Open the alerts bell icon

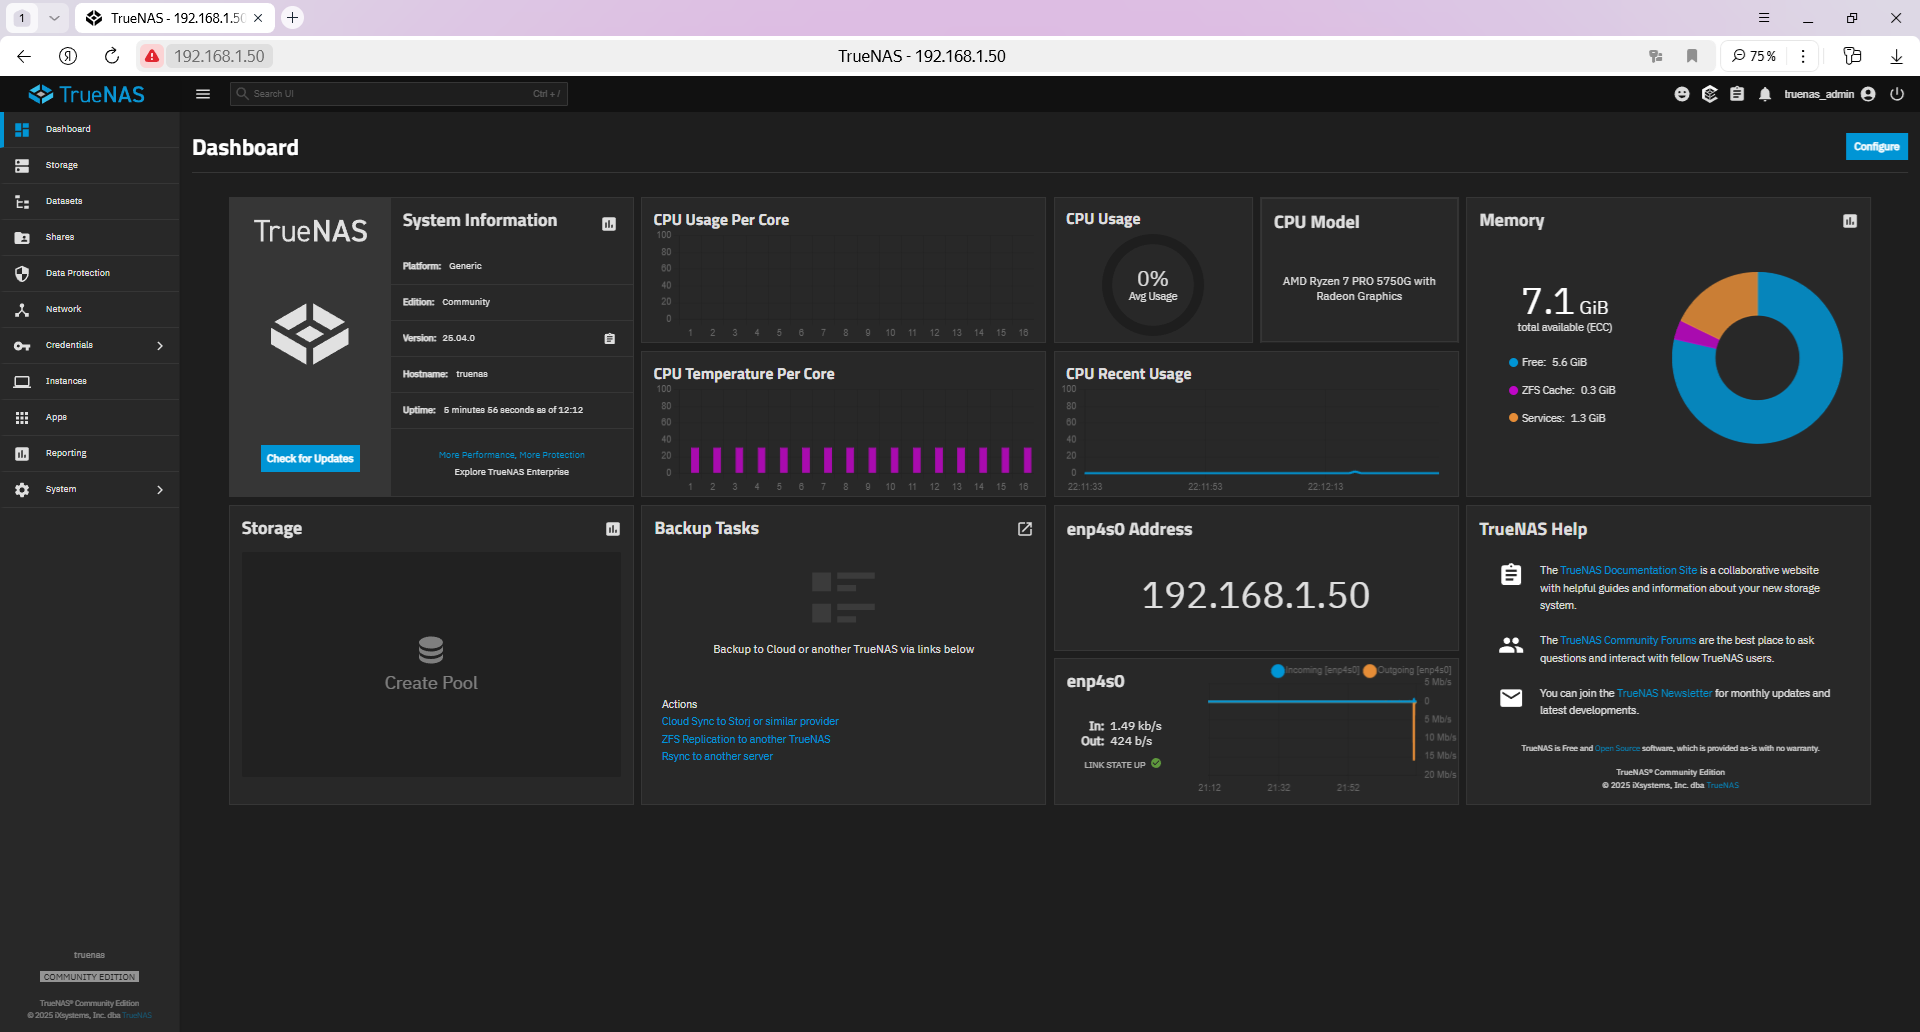[x=1765, y=94]
